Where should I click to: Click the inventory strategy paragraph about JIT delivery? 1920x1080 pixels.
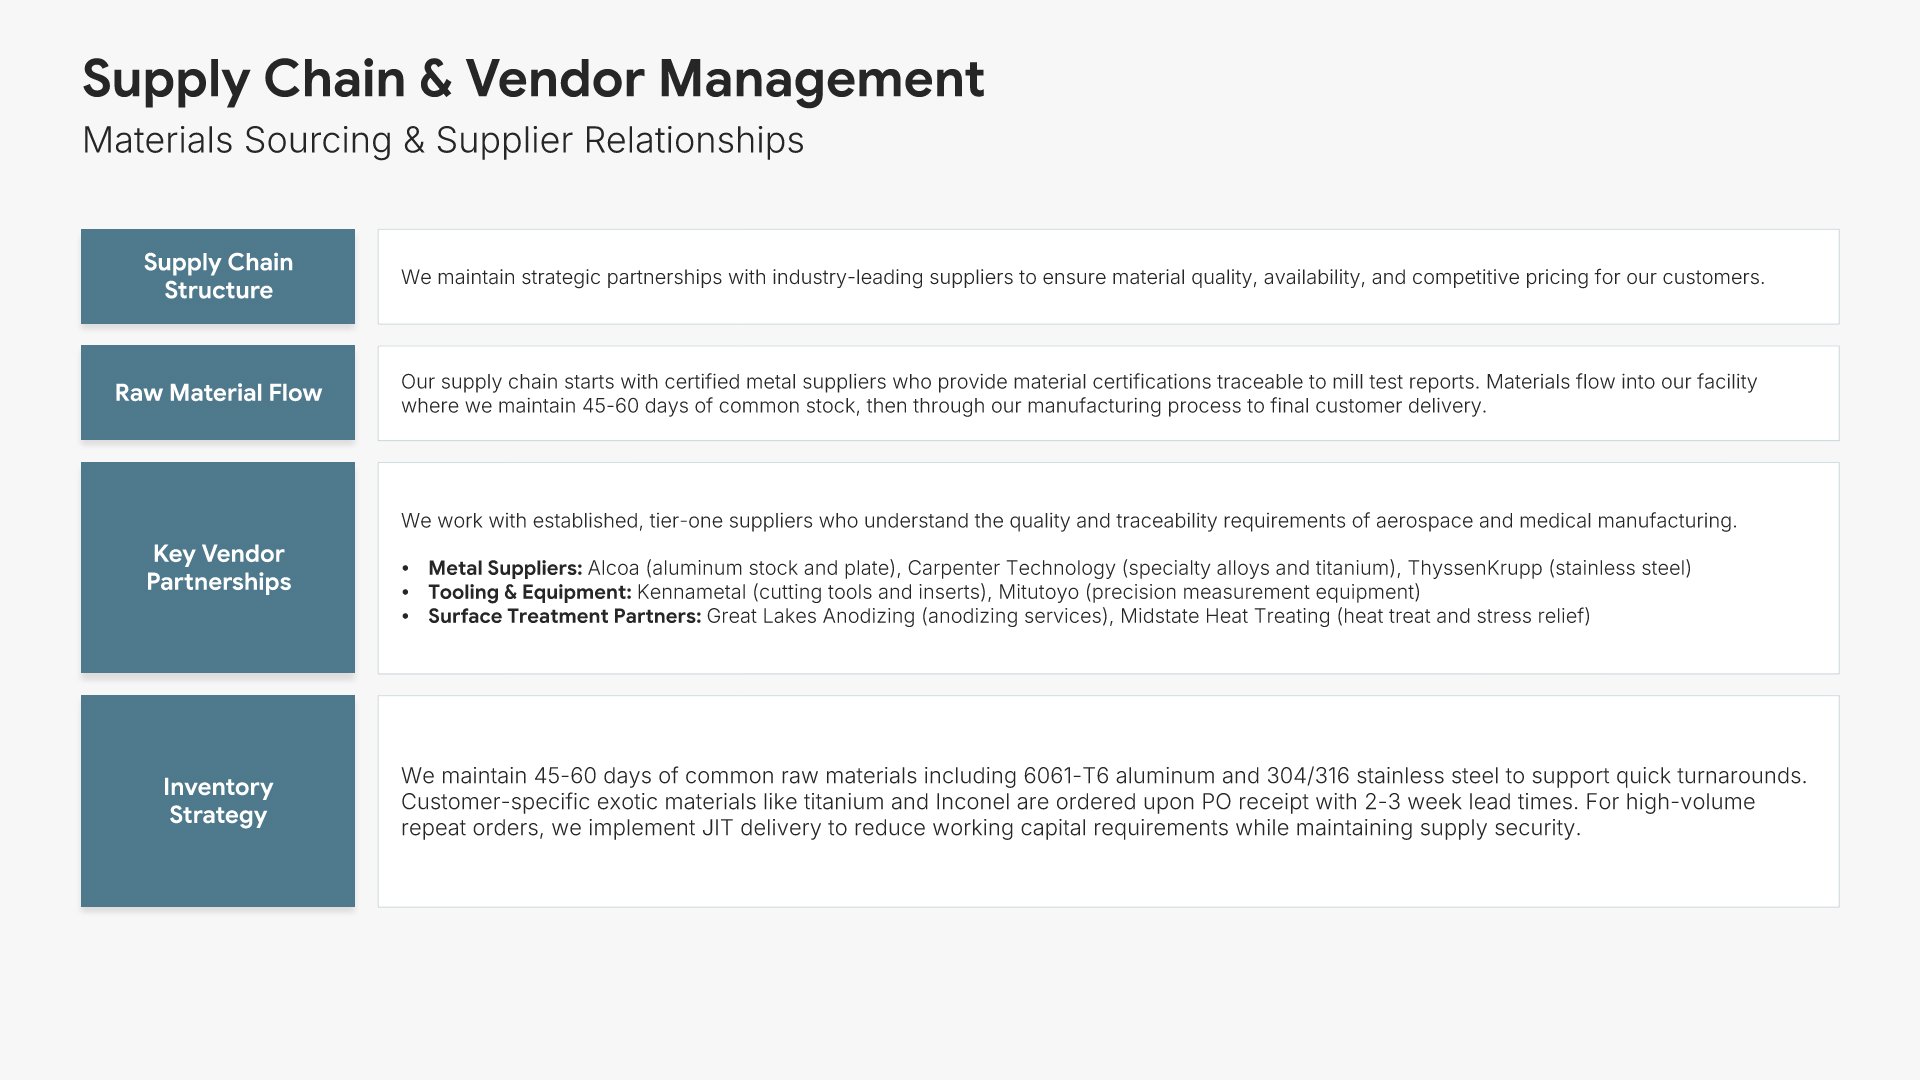[1103, 802]
